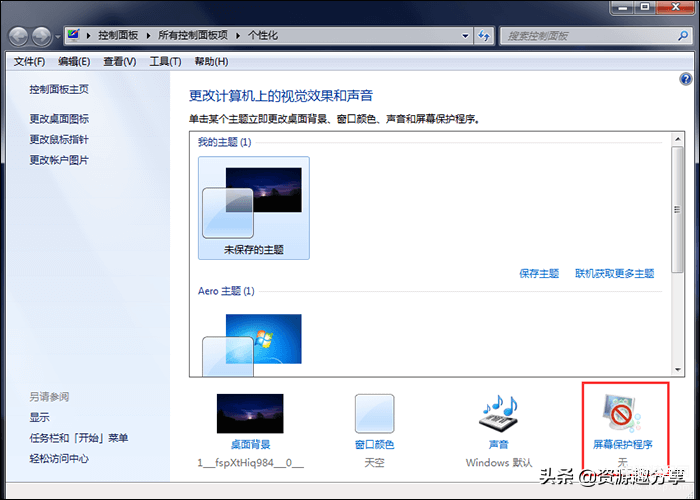The height and width of the screenshot is (500, 700).
Task: Open 任务栏和「开始」菜单 link
Action: click(79, 438)
